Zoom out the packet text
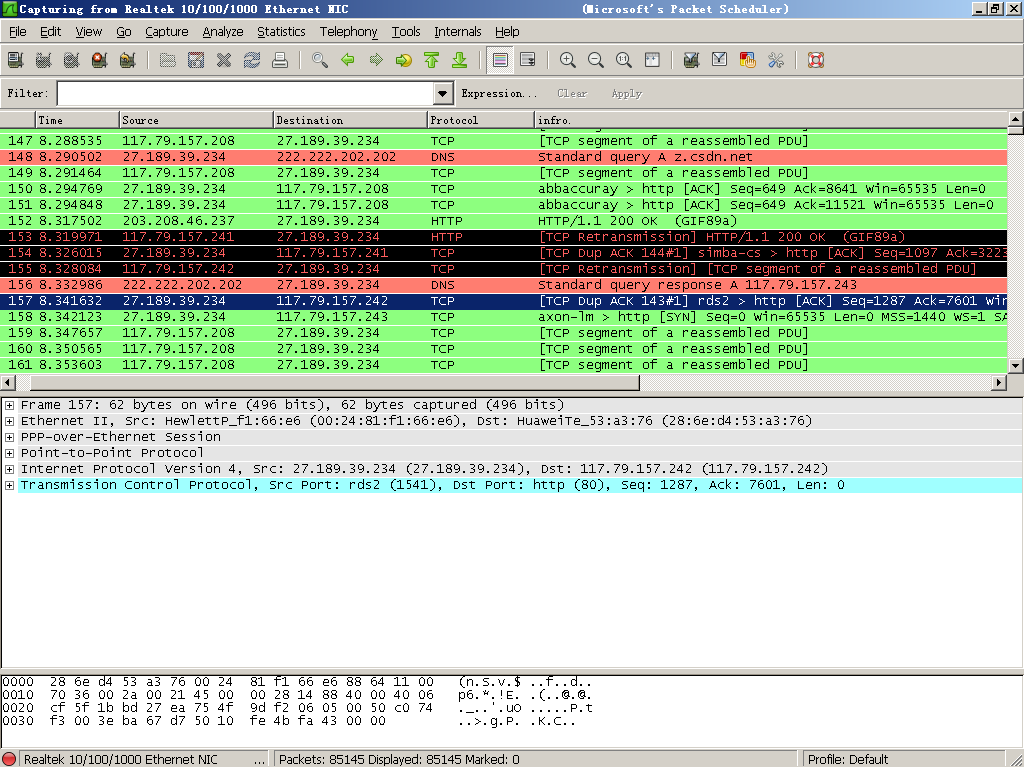 pos(596,60)
